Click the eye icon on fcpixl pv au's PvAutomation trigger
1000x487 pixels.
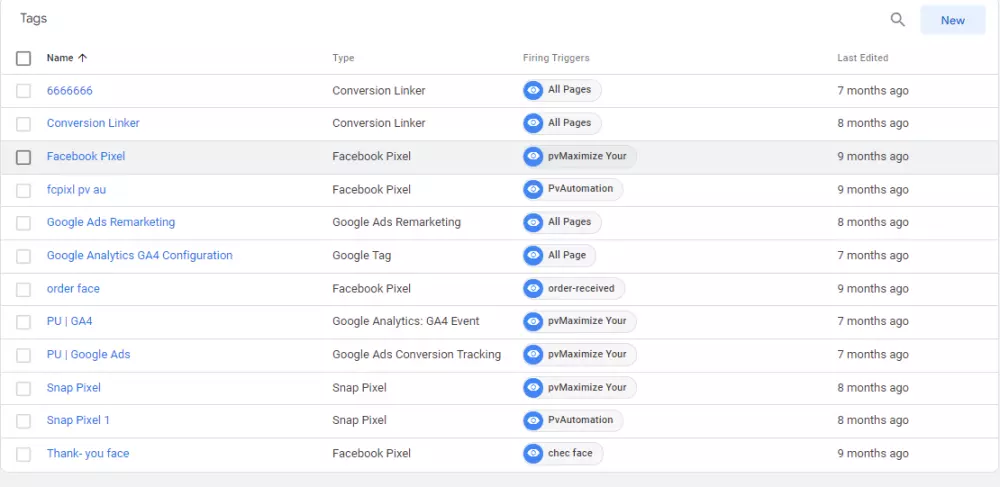(534, 189)
